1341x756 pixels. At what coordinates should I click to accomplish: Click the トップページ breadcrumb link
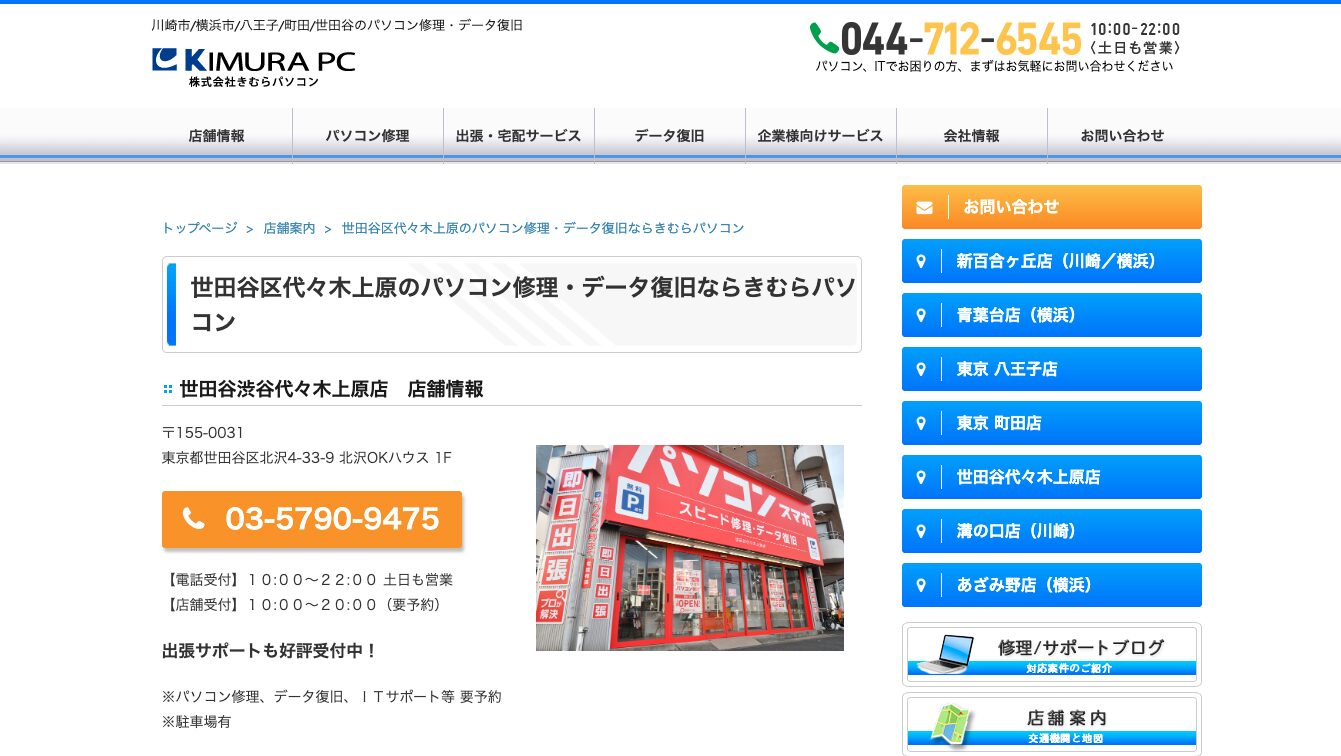point(198,228)
